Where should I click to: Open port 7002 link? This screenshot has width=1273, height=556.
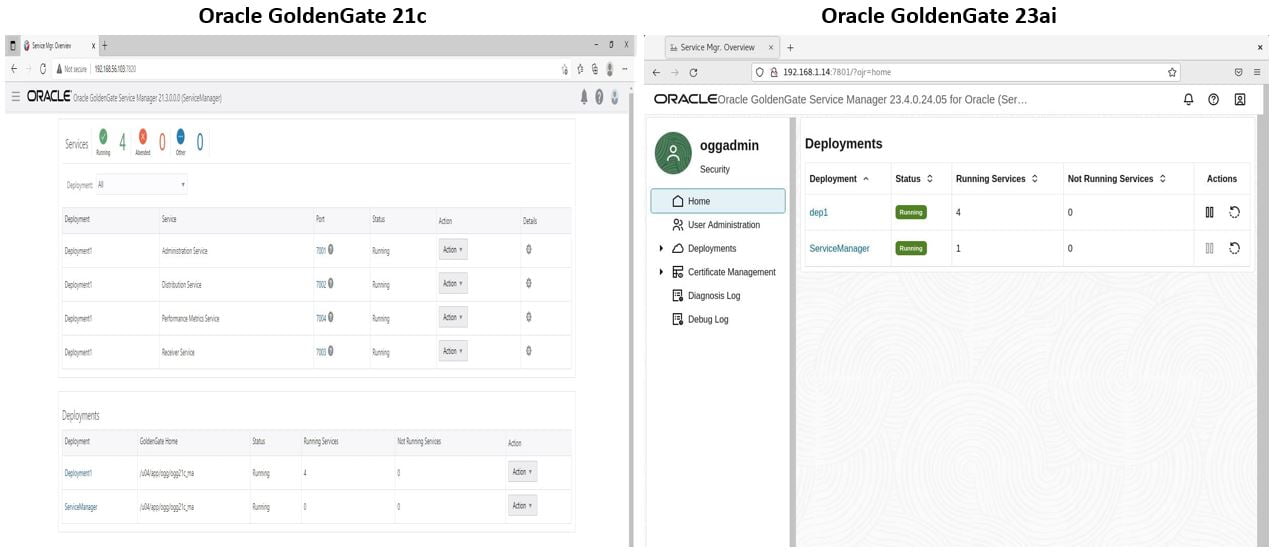(x=320, y=284)
